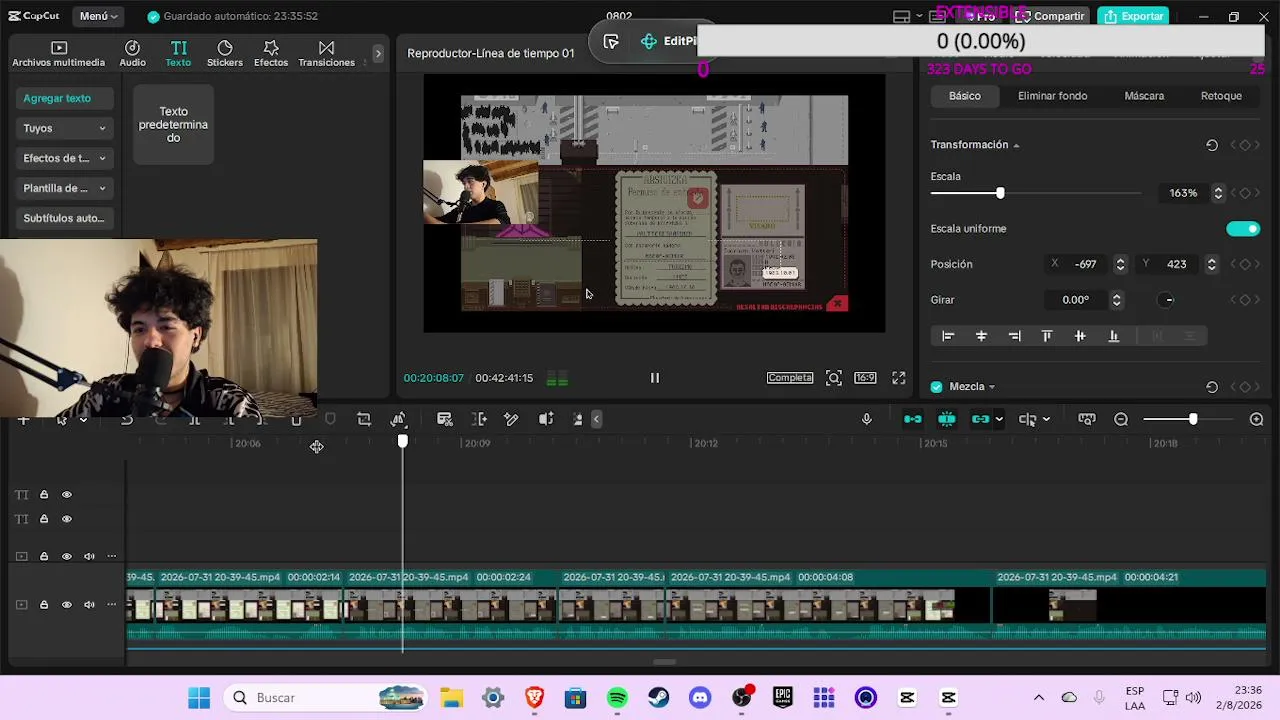1280x720 pixels.
Task: Hide the first text track
Action: tap(67, 495)
